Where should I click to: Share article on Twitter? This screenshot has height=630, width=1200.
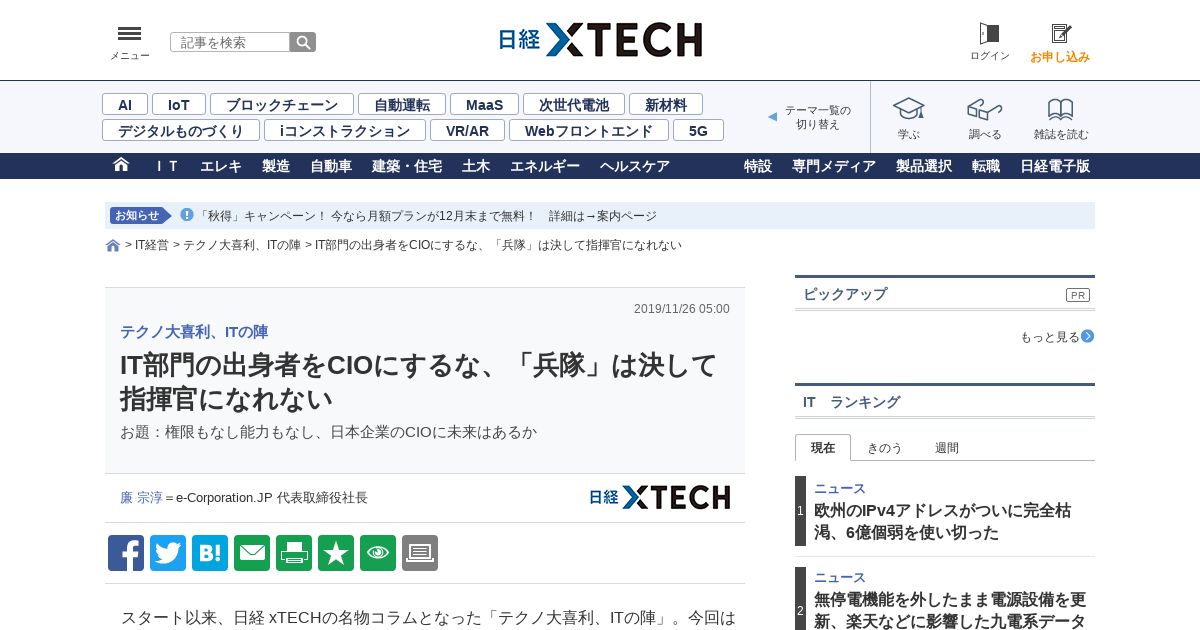[168, 553]
